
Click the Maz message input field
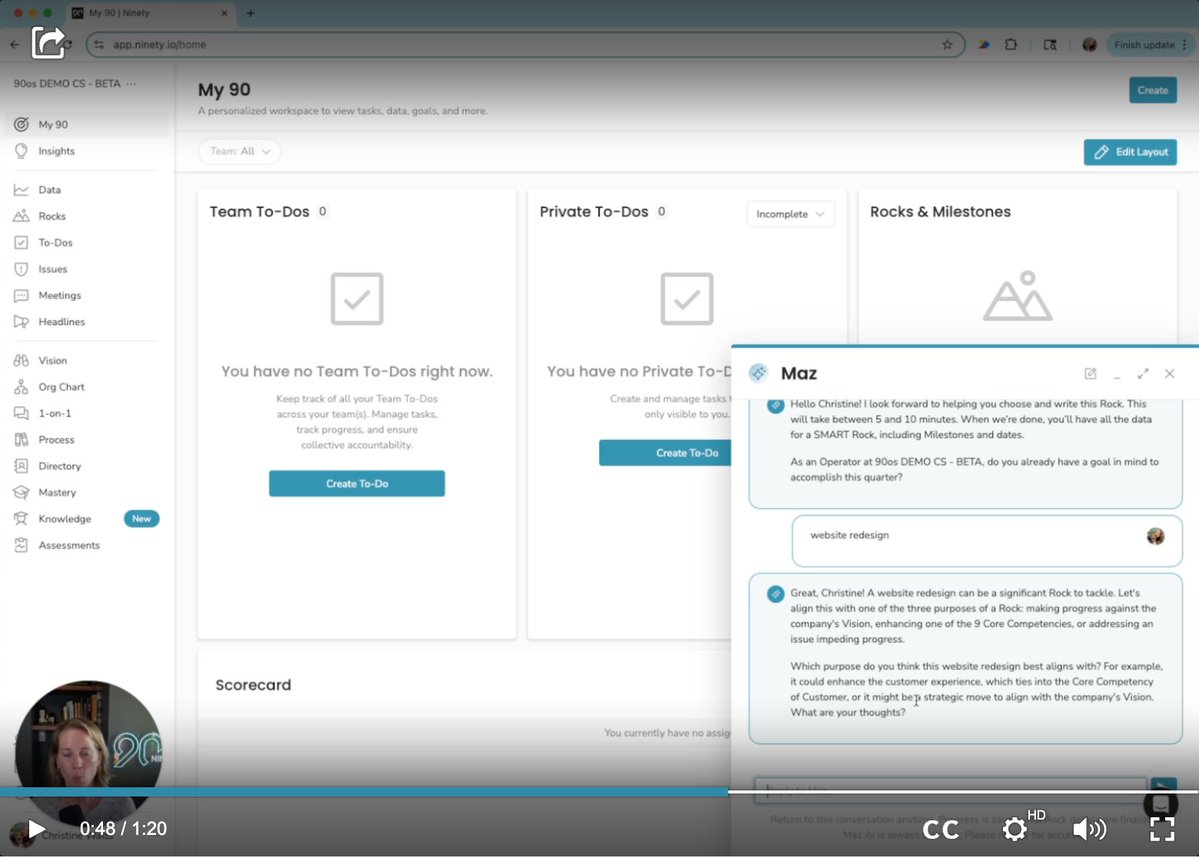[950, 790]
